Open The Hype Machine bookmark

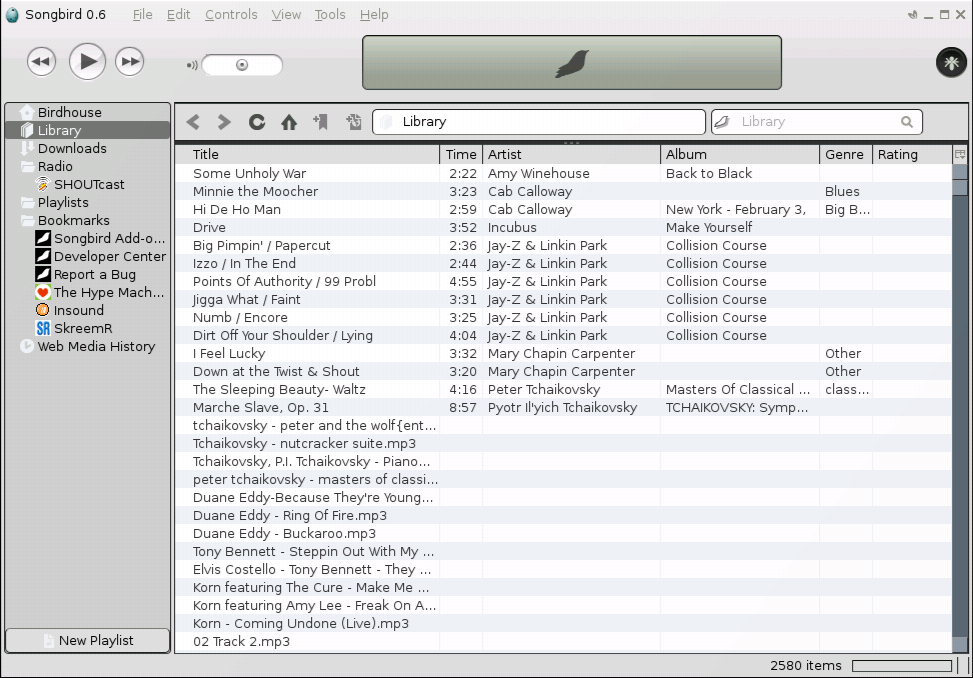click(87, 292)
